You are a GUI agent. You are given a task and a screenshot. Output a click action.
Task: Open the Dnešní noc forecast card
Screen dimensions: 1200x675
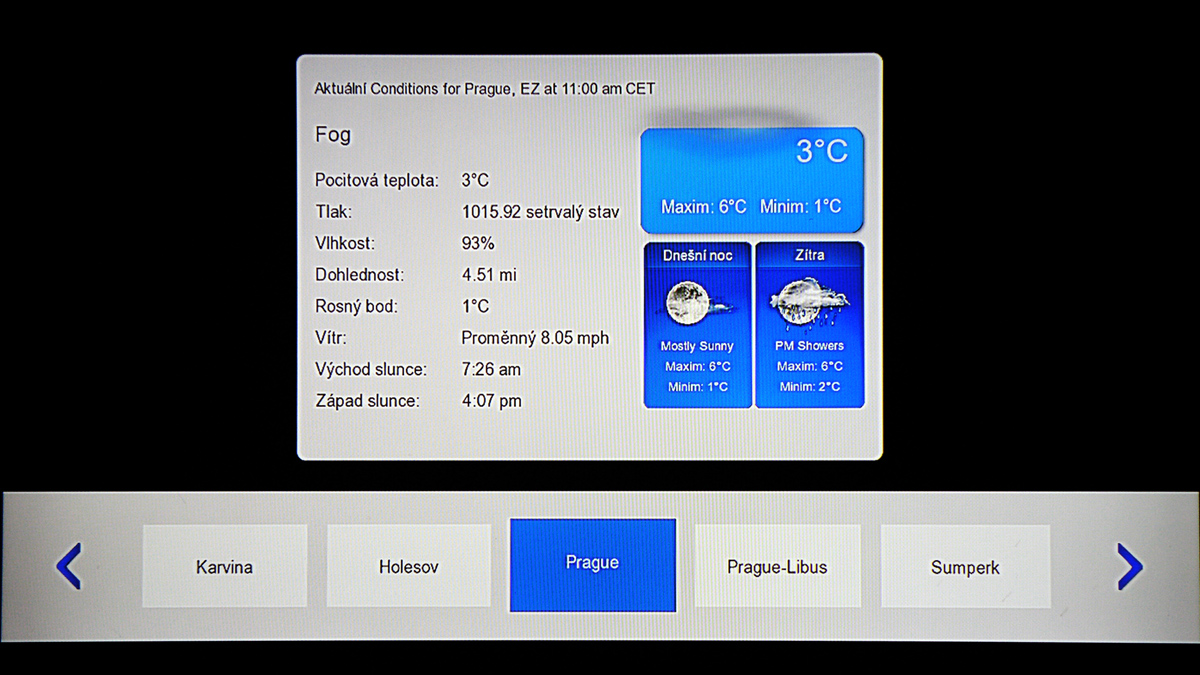click(698, 325)
